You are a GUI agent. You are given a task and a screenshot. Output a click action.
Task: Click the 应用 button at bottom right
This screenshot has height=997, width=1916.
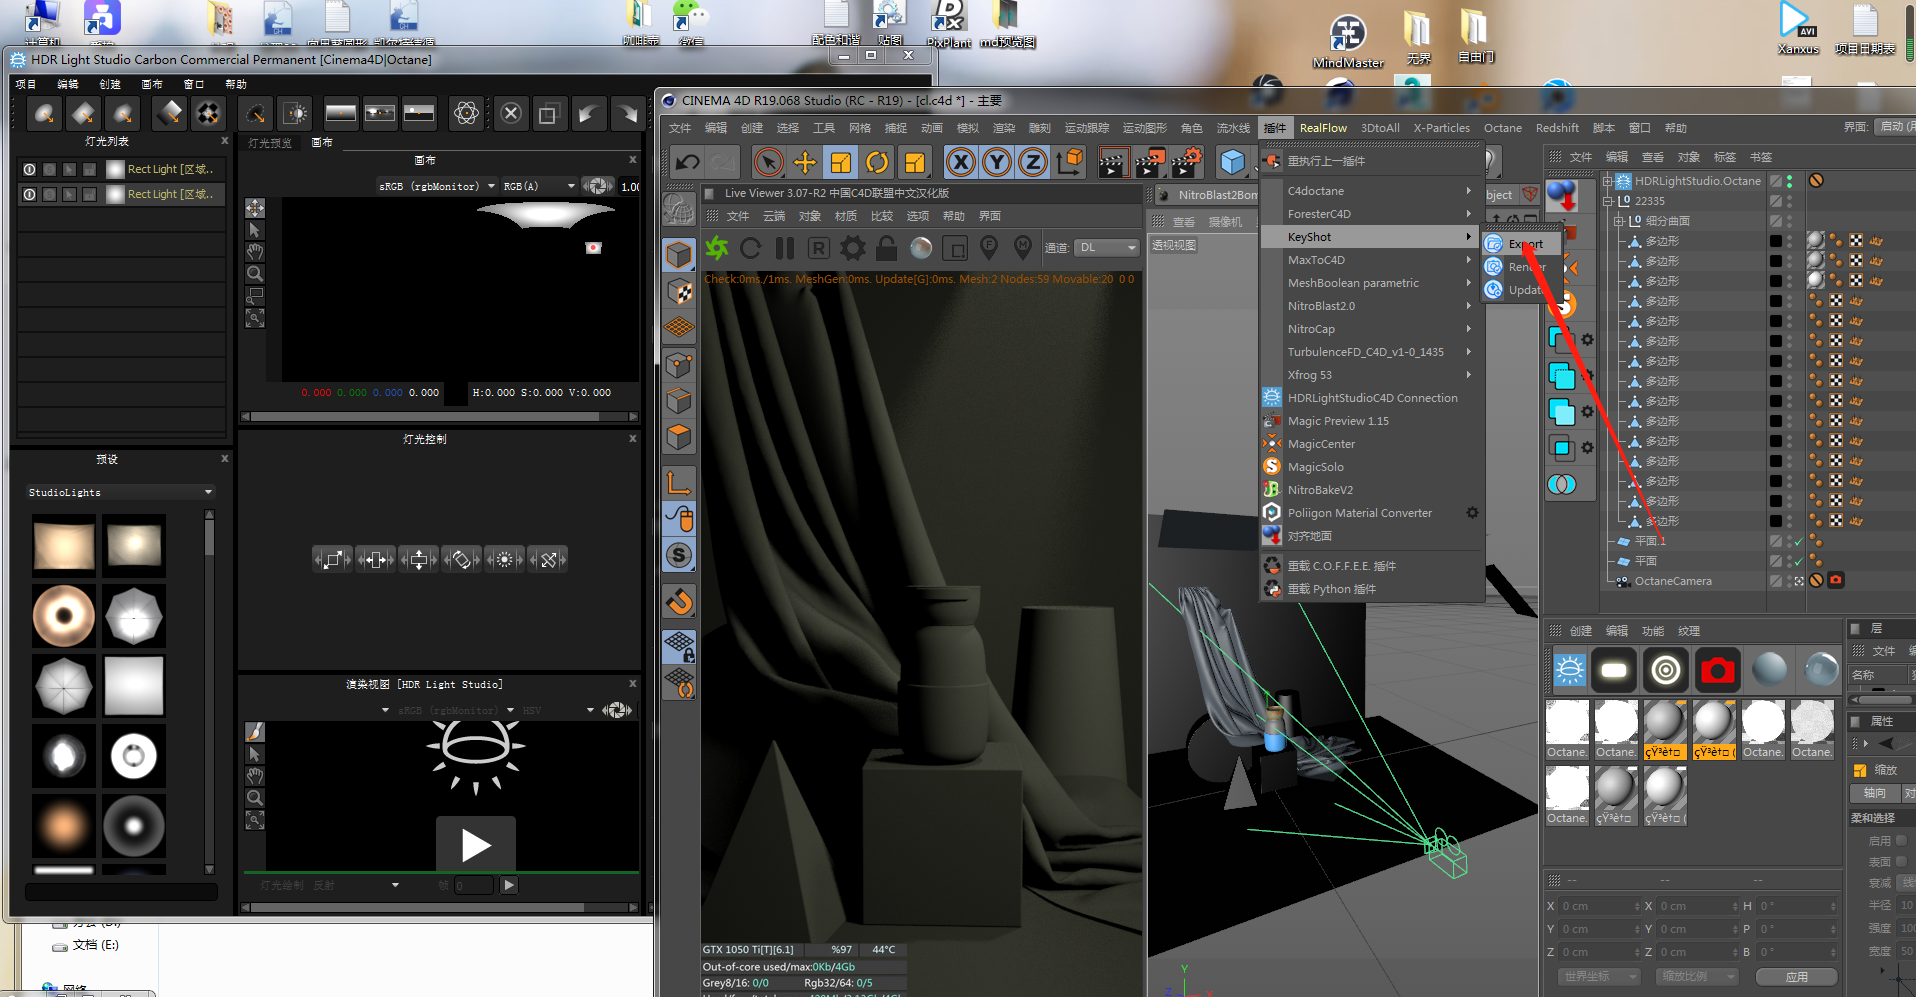click(1797, 976)
